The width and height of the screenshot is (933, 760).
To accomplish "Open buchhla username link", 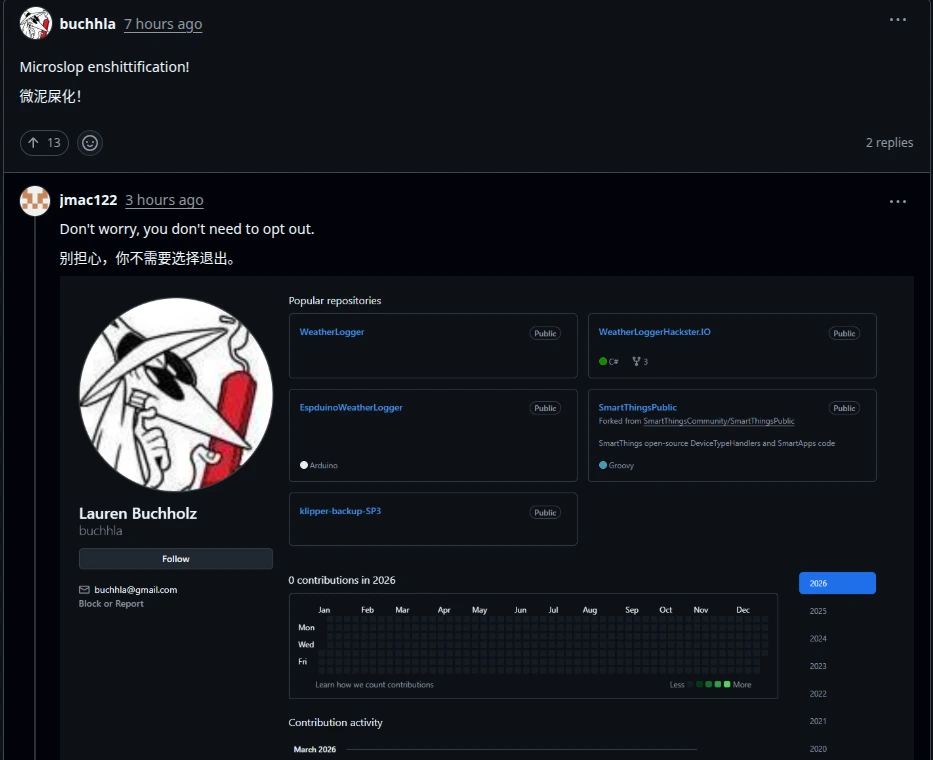I will point(87,24).
